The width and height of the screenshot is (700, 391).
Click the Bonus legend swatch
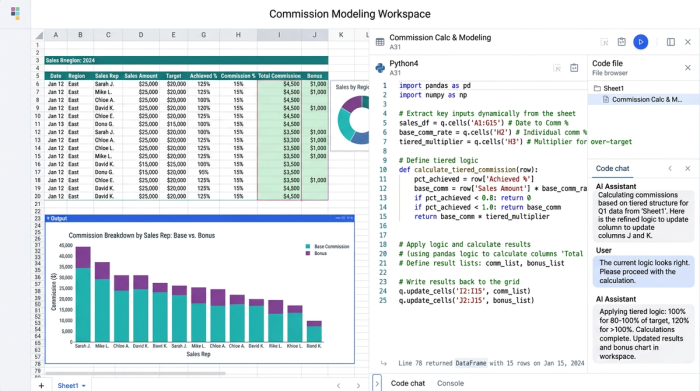point(308,254)
